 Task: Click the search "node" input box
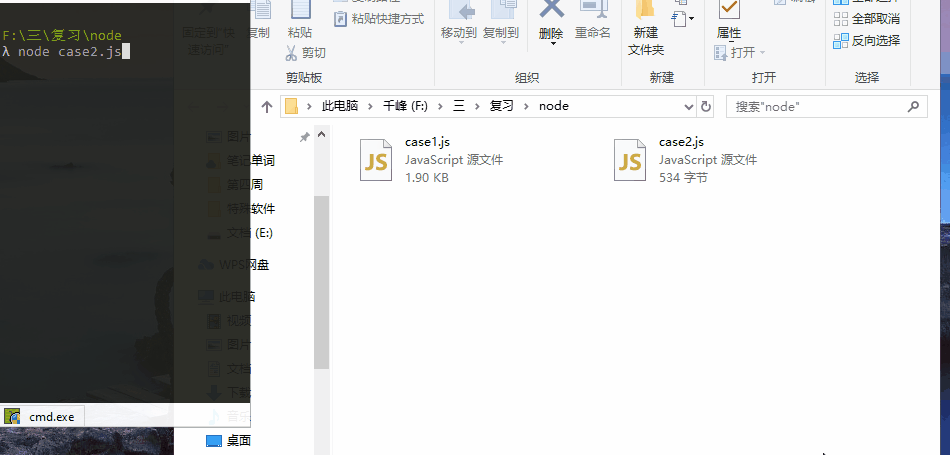[x=826, y=107]
